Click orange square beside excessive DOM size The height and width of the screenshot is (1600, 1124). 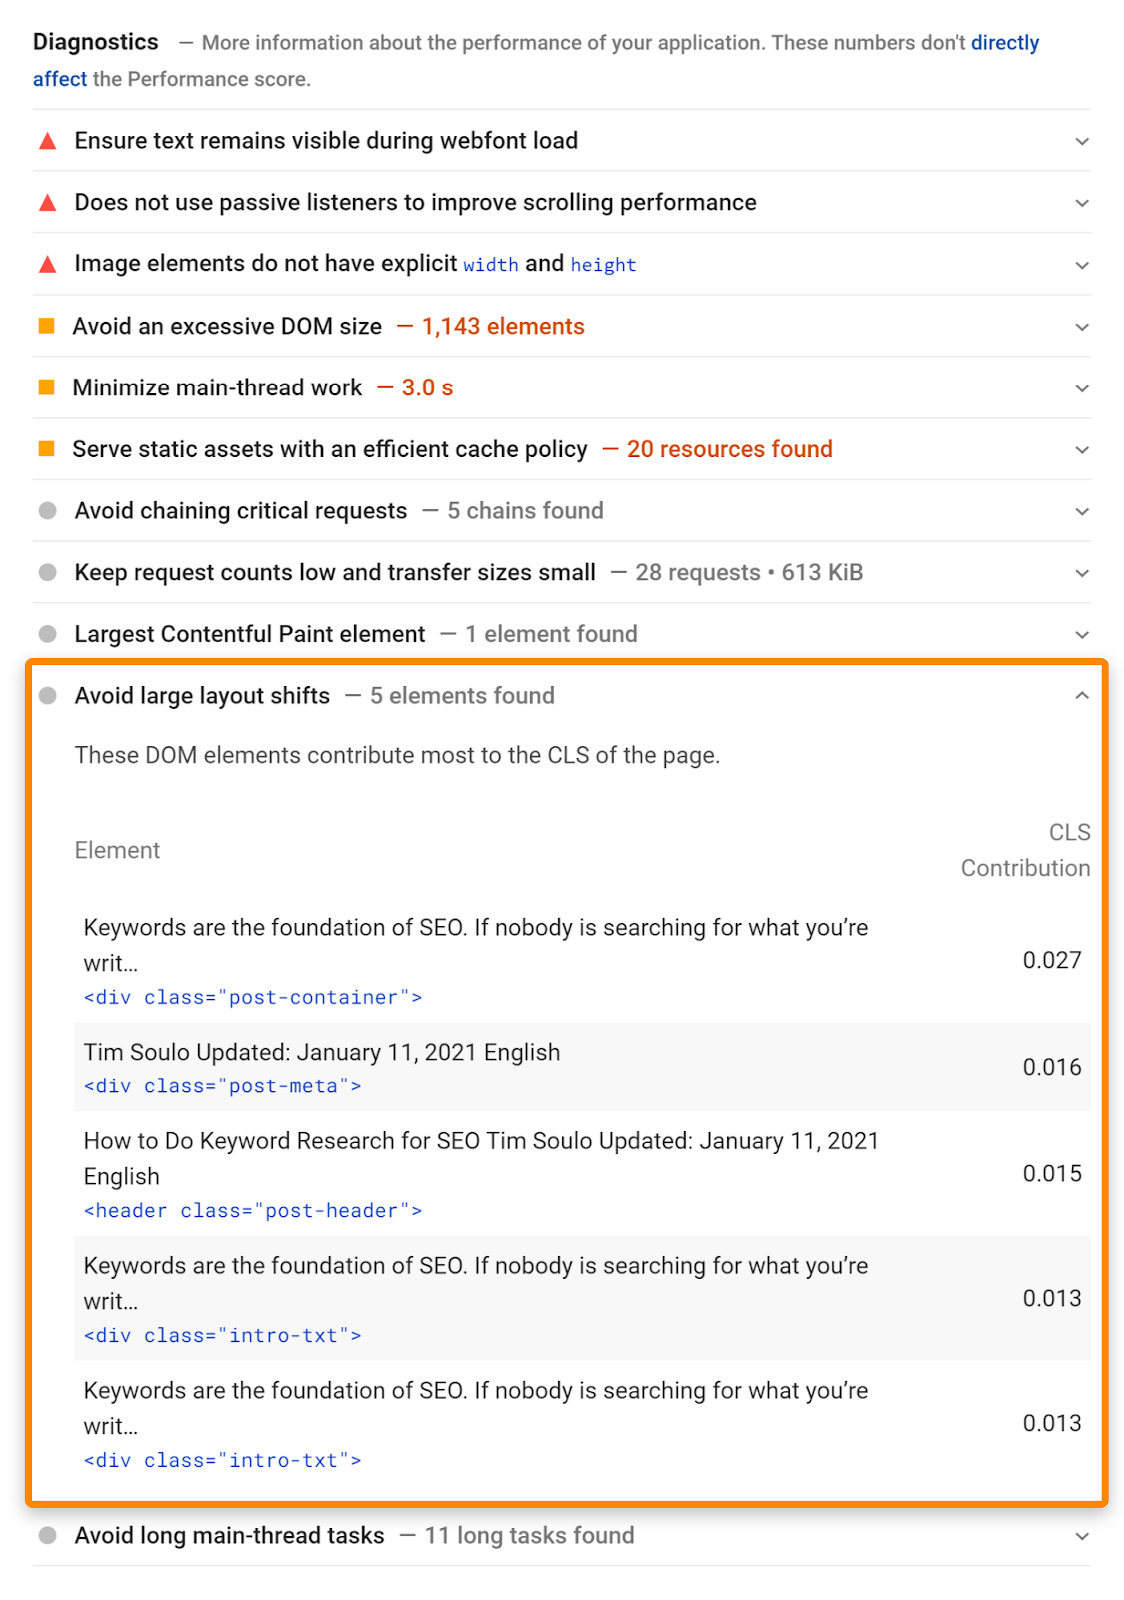[x=46, y=326]
